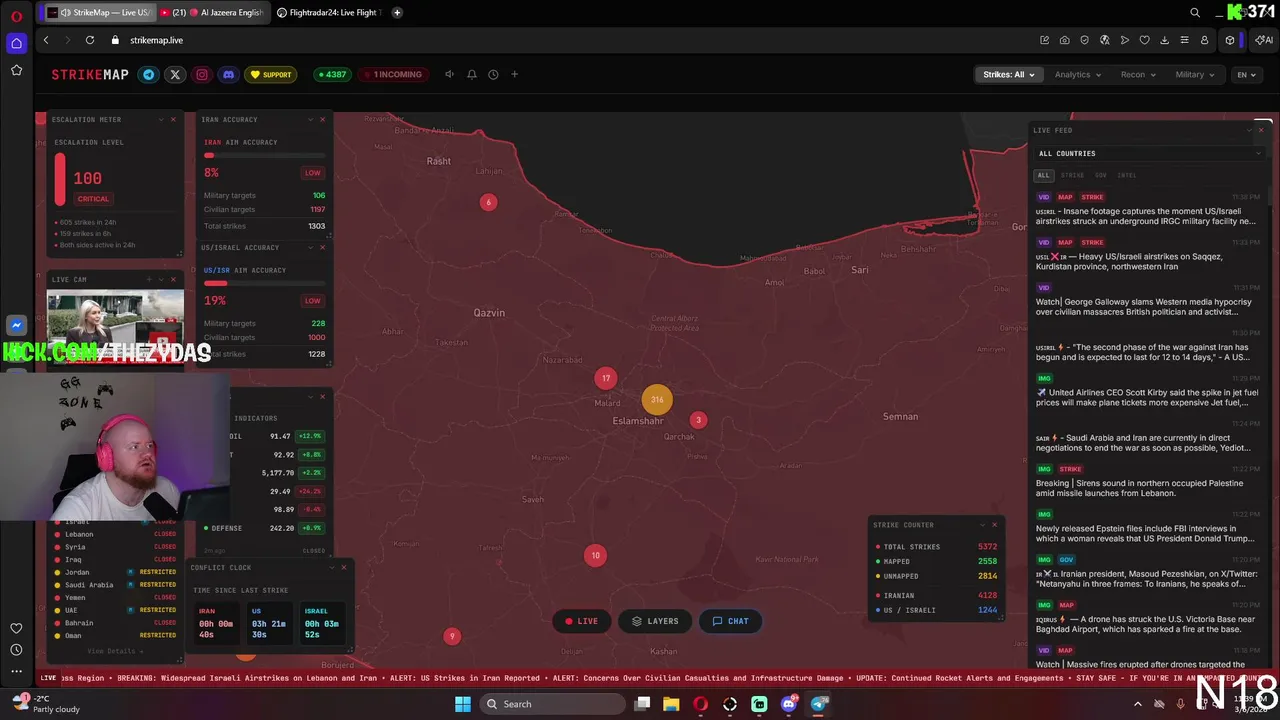Open the Opera AI assistant button

[1264, 40]
